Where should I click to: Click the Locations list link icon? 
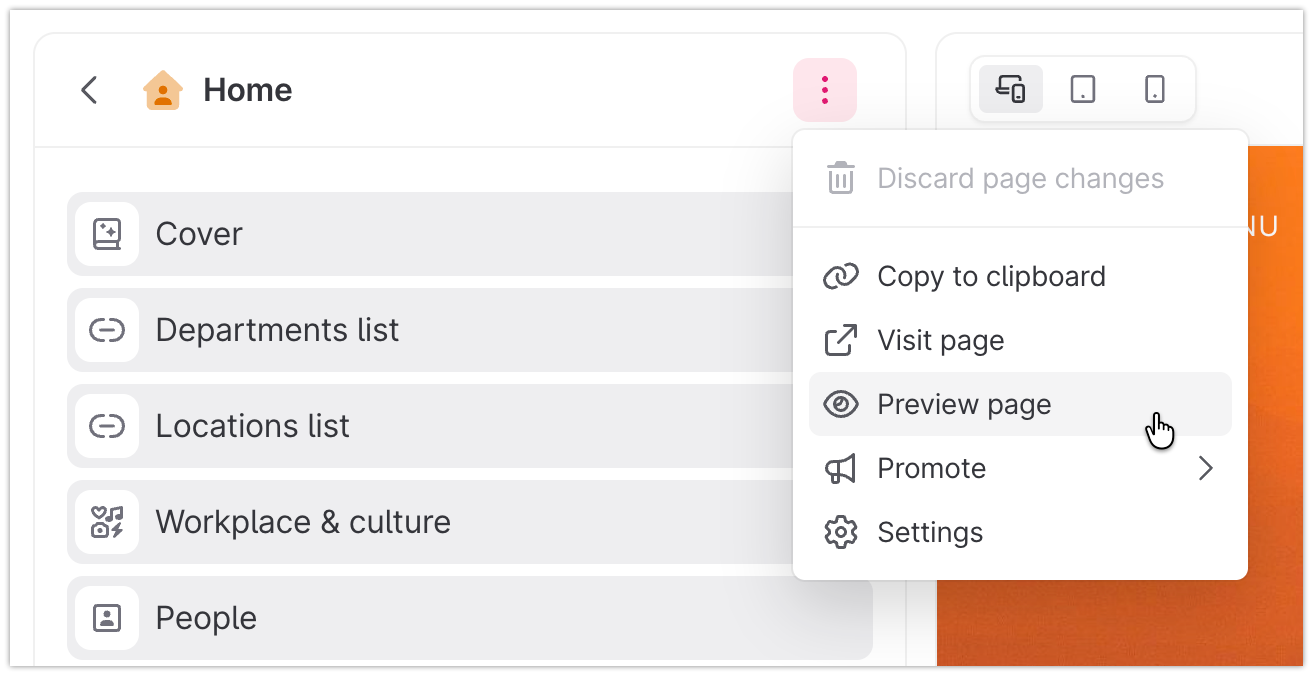tap(107, 426)
